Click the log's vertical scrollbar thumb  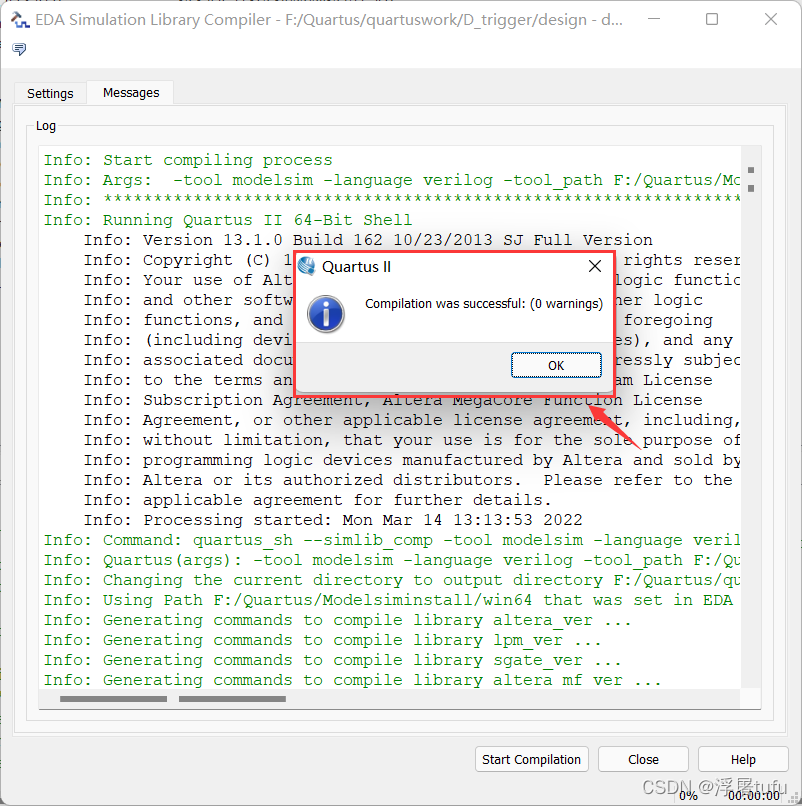751,179
